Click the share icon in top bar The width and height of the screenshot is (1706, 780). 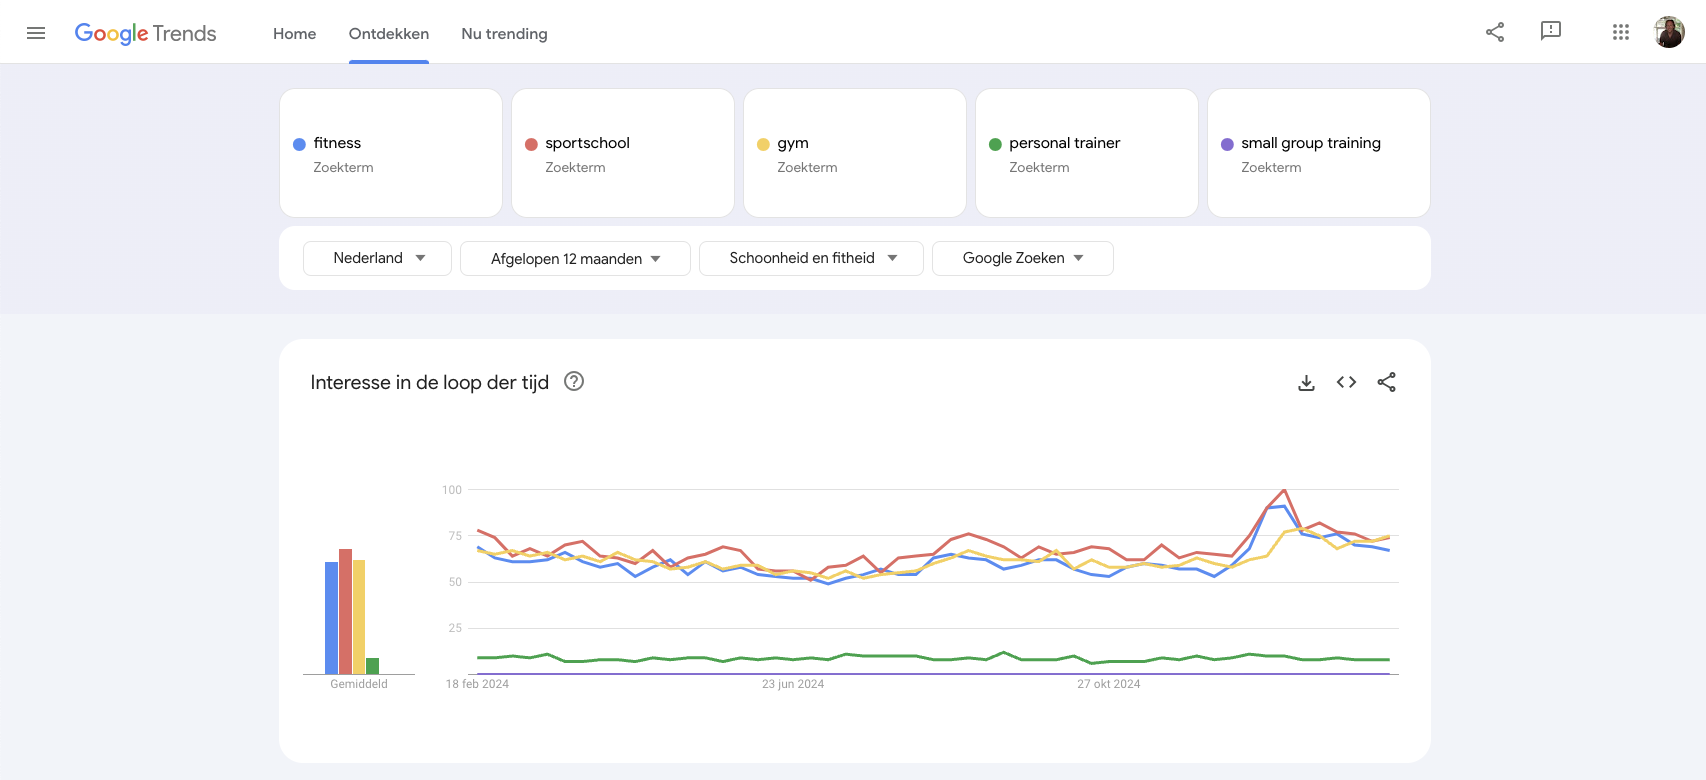1495,32
